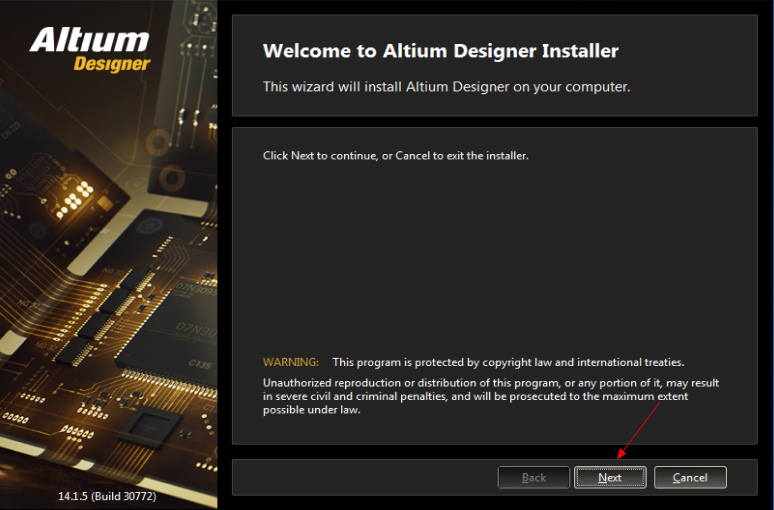The height and width of the screenshot is (510, 774).
Task: Click the white 'Altium' word in logo
Action: click(x=90, y=40)
